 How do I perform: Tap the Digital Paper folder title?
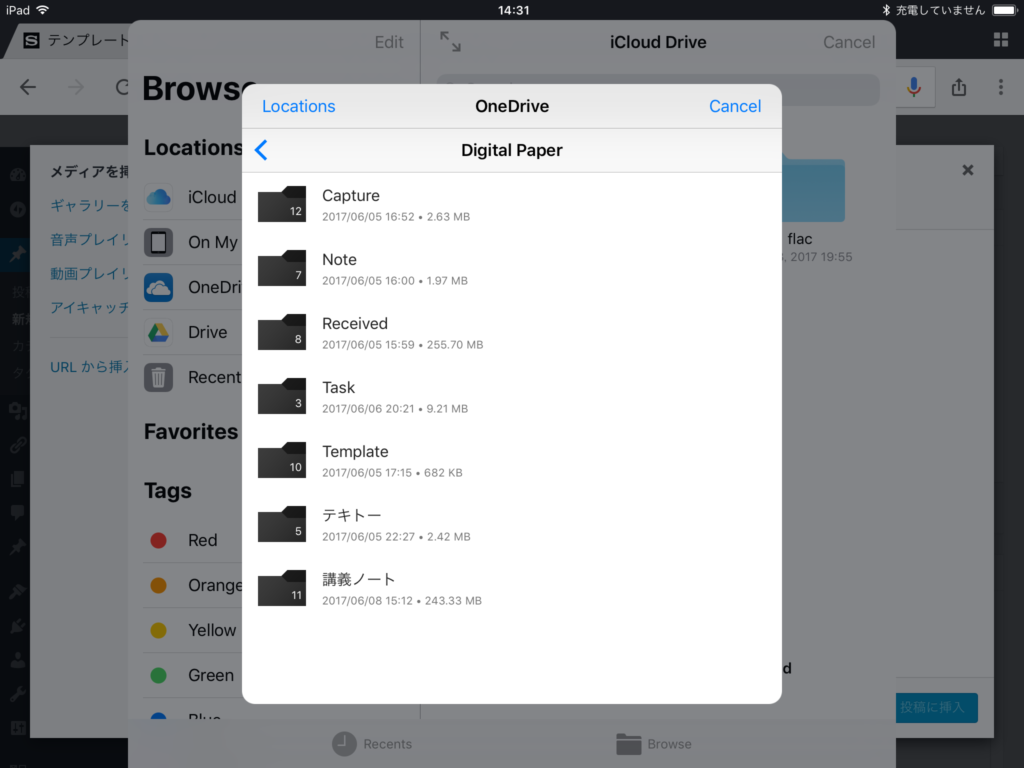pos(511,150)
